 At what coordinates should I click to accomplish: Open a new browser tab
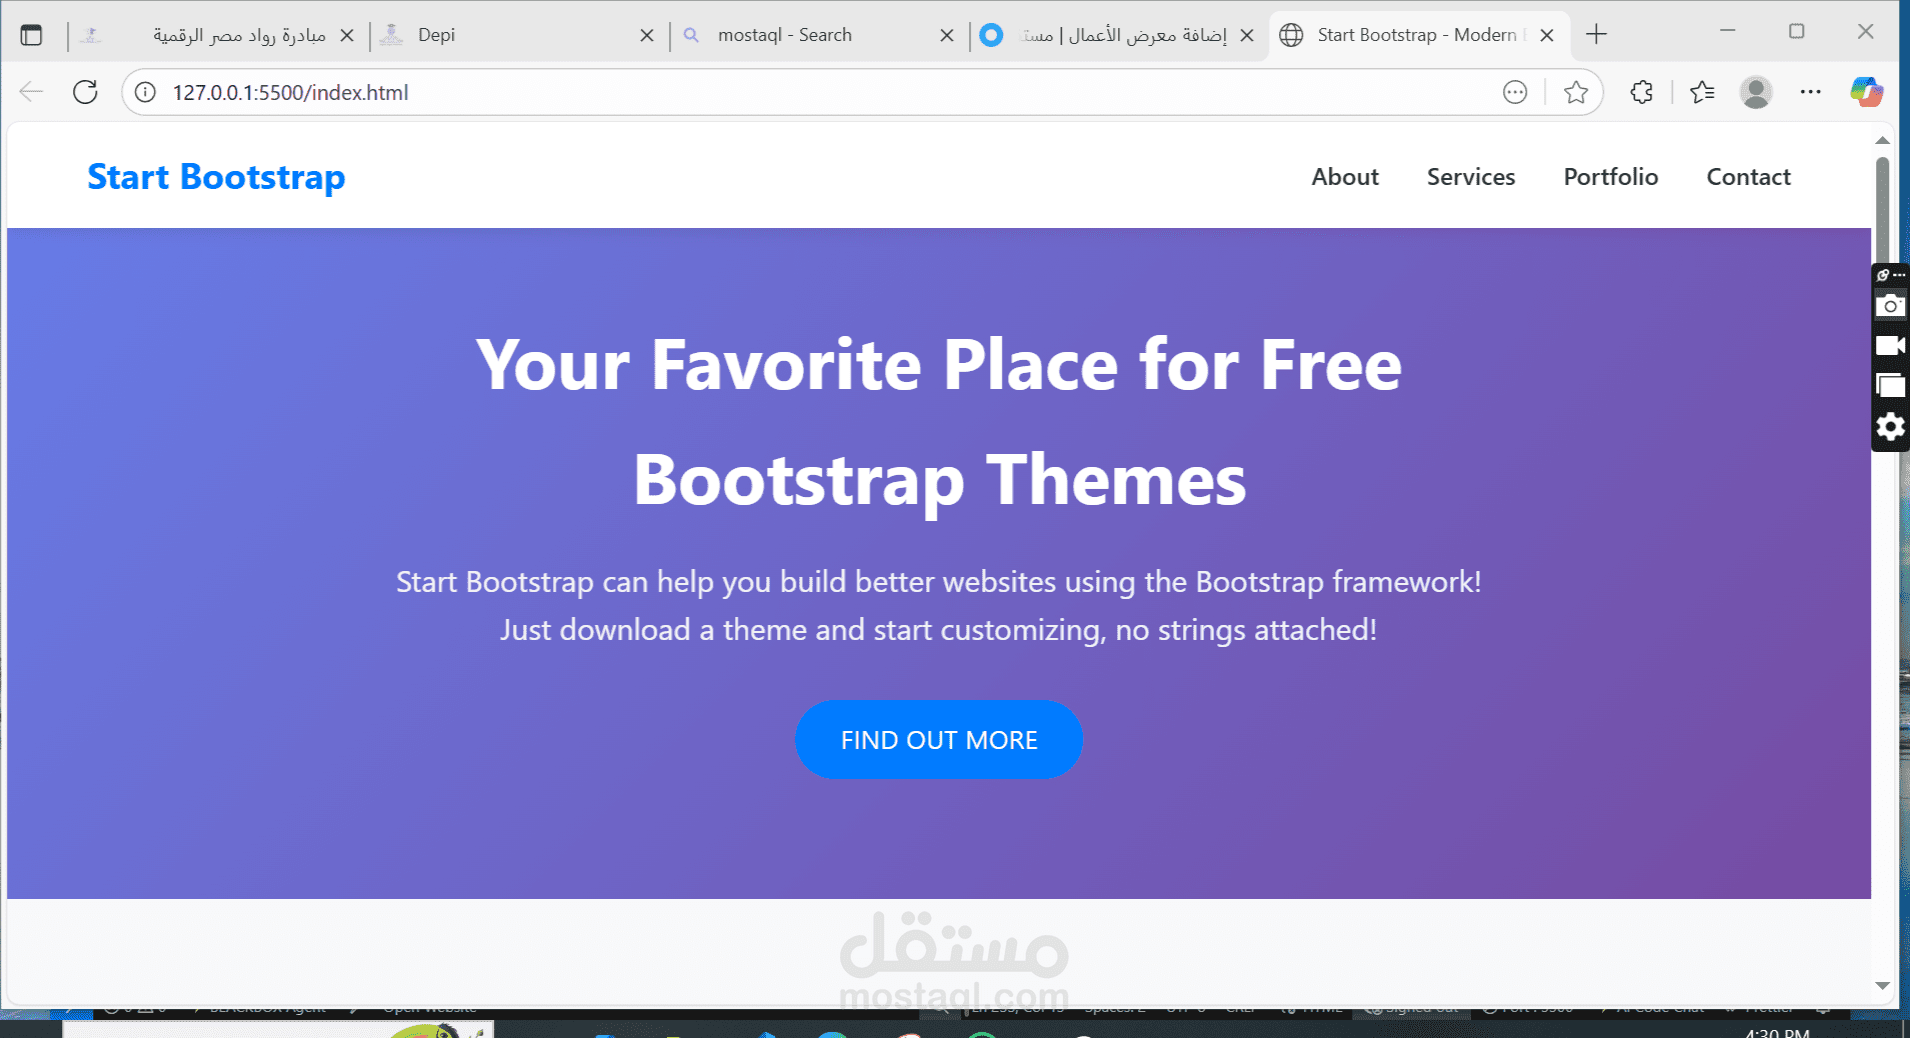1597,35
